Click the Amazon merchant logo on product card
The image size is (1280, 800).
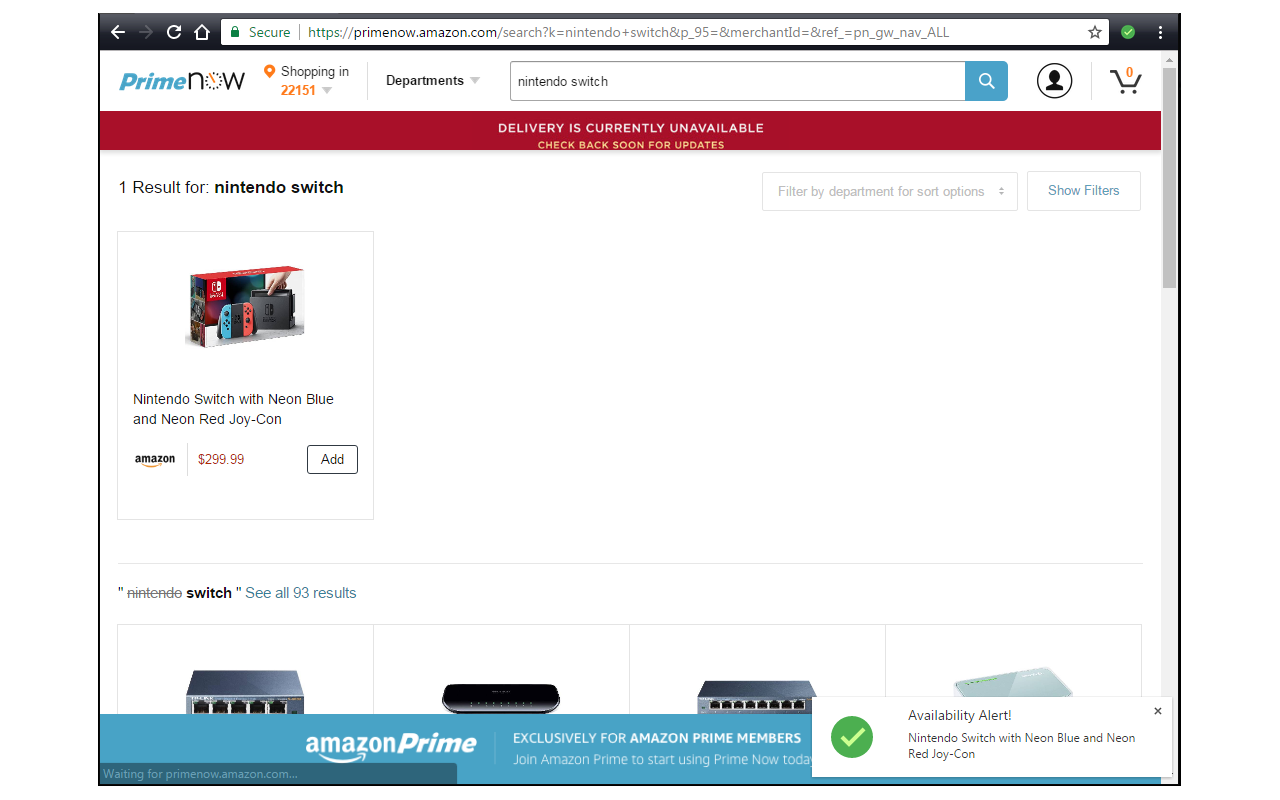[x=155, y=460]
